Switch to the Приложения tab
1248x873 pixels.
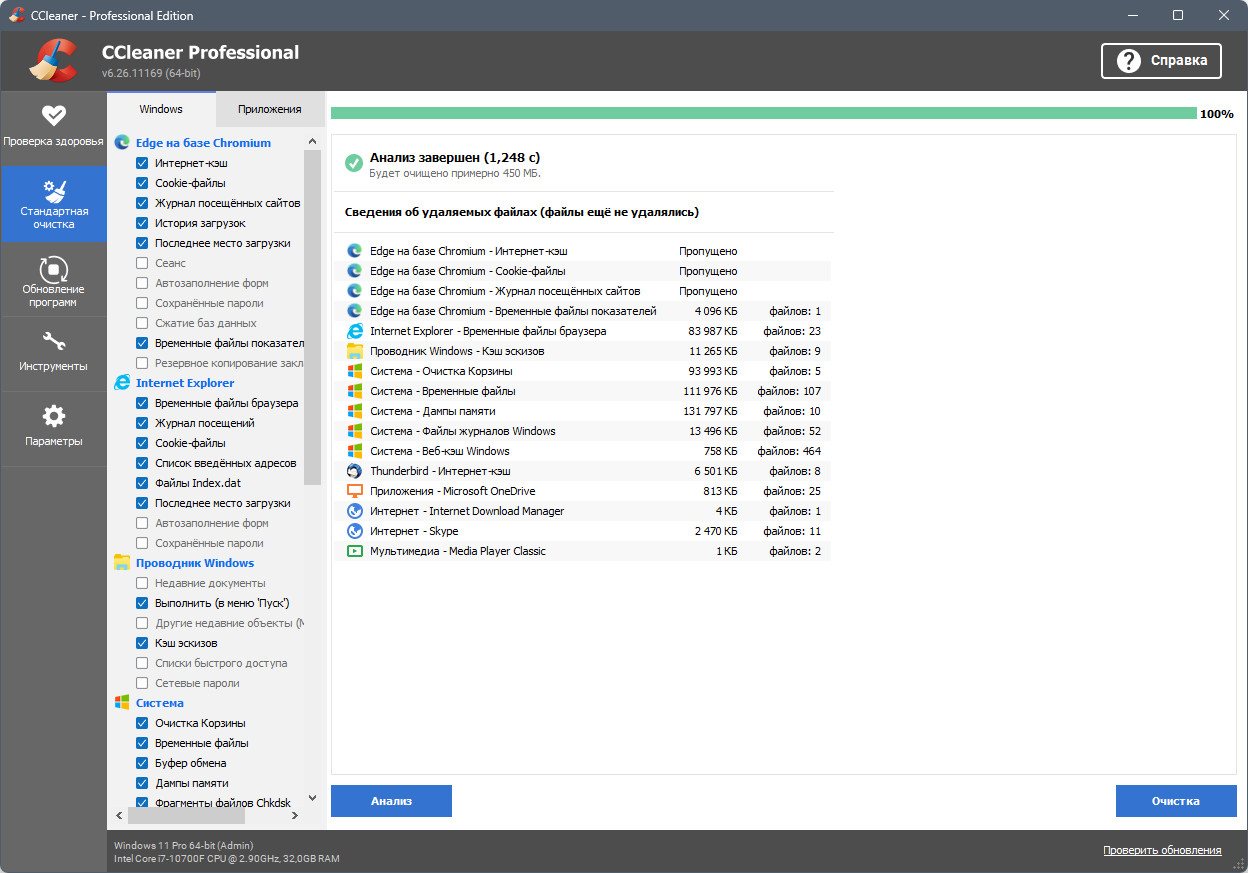pyautogui.click(x=269, y=109)
